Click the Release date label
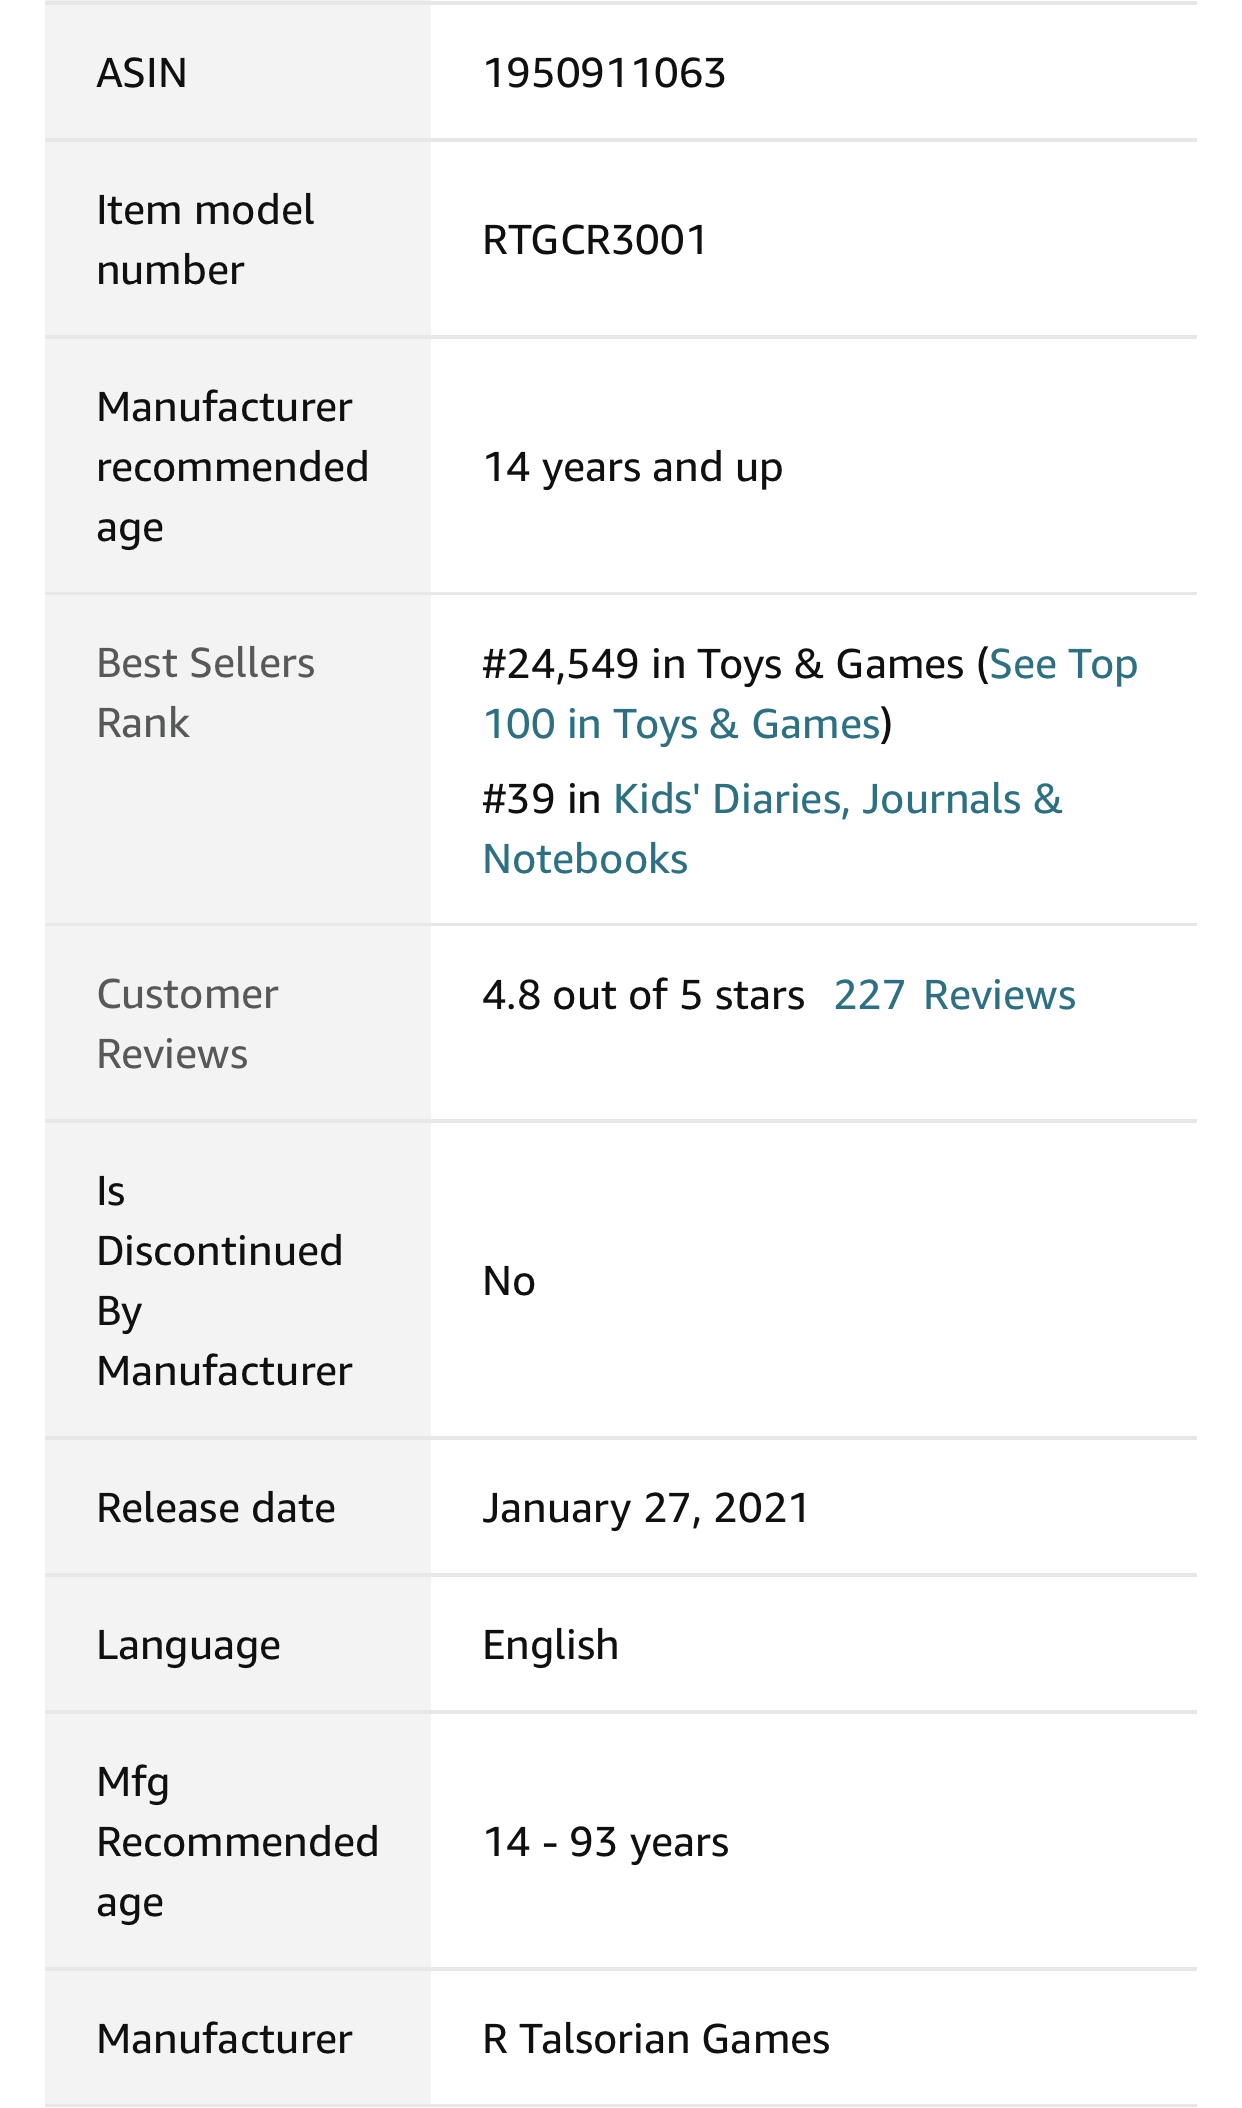This screenshot has height=2108, width=1242. click(216, 1508)
